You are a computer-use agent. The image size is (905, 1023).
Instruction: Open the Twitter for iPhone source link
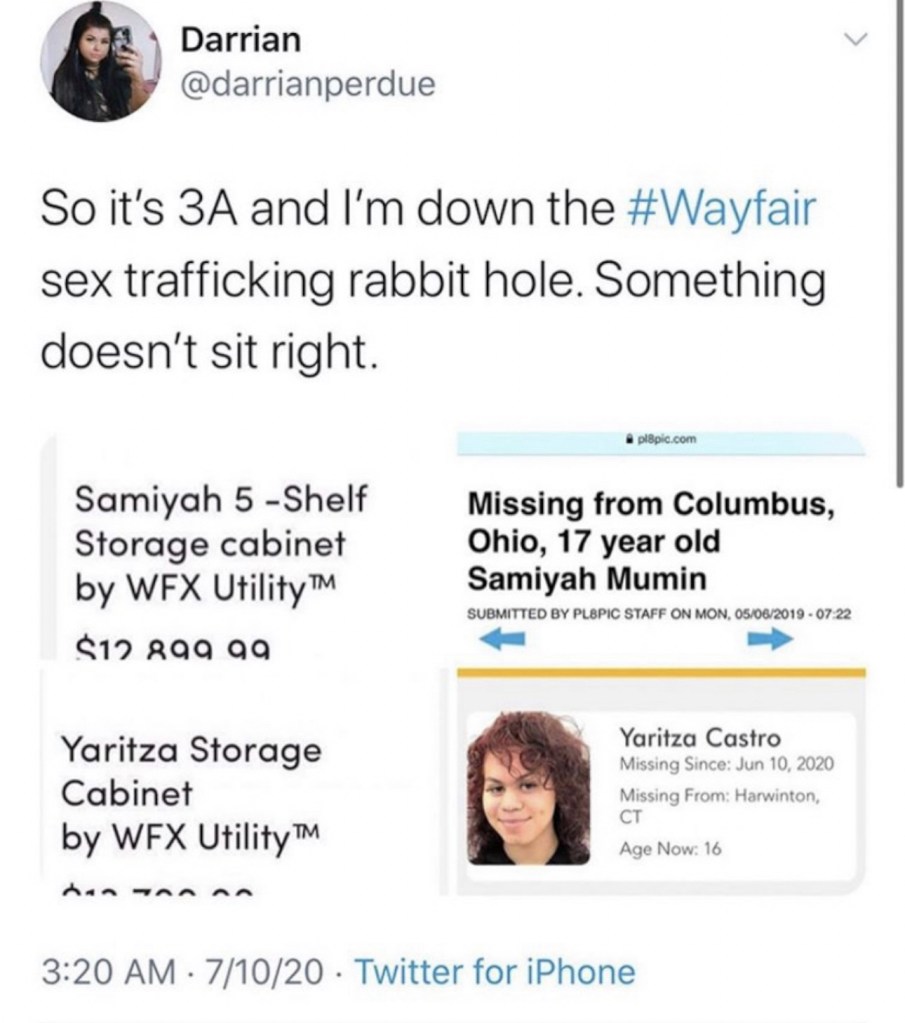pos(495,971)
